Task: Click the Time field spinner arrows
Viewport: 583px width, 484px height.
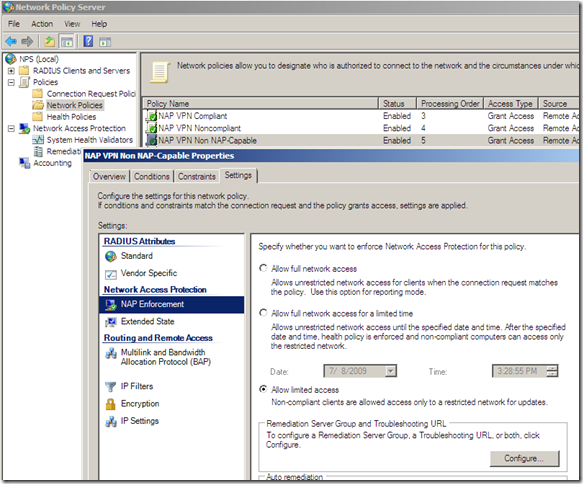Action: pos(553,371)
